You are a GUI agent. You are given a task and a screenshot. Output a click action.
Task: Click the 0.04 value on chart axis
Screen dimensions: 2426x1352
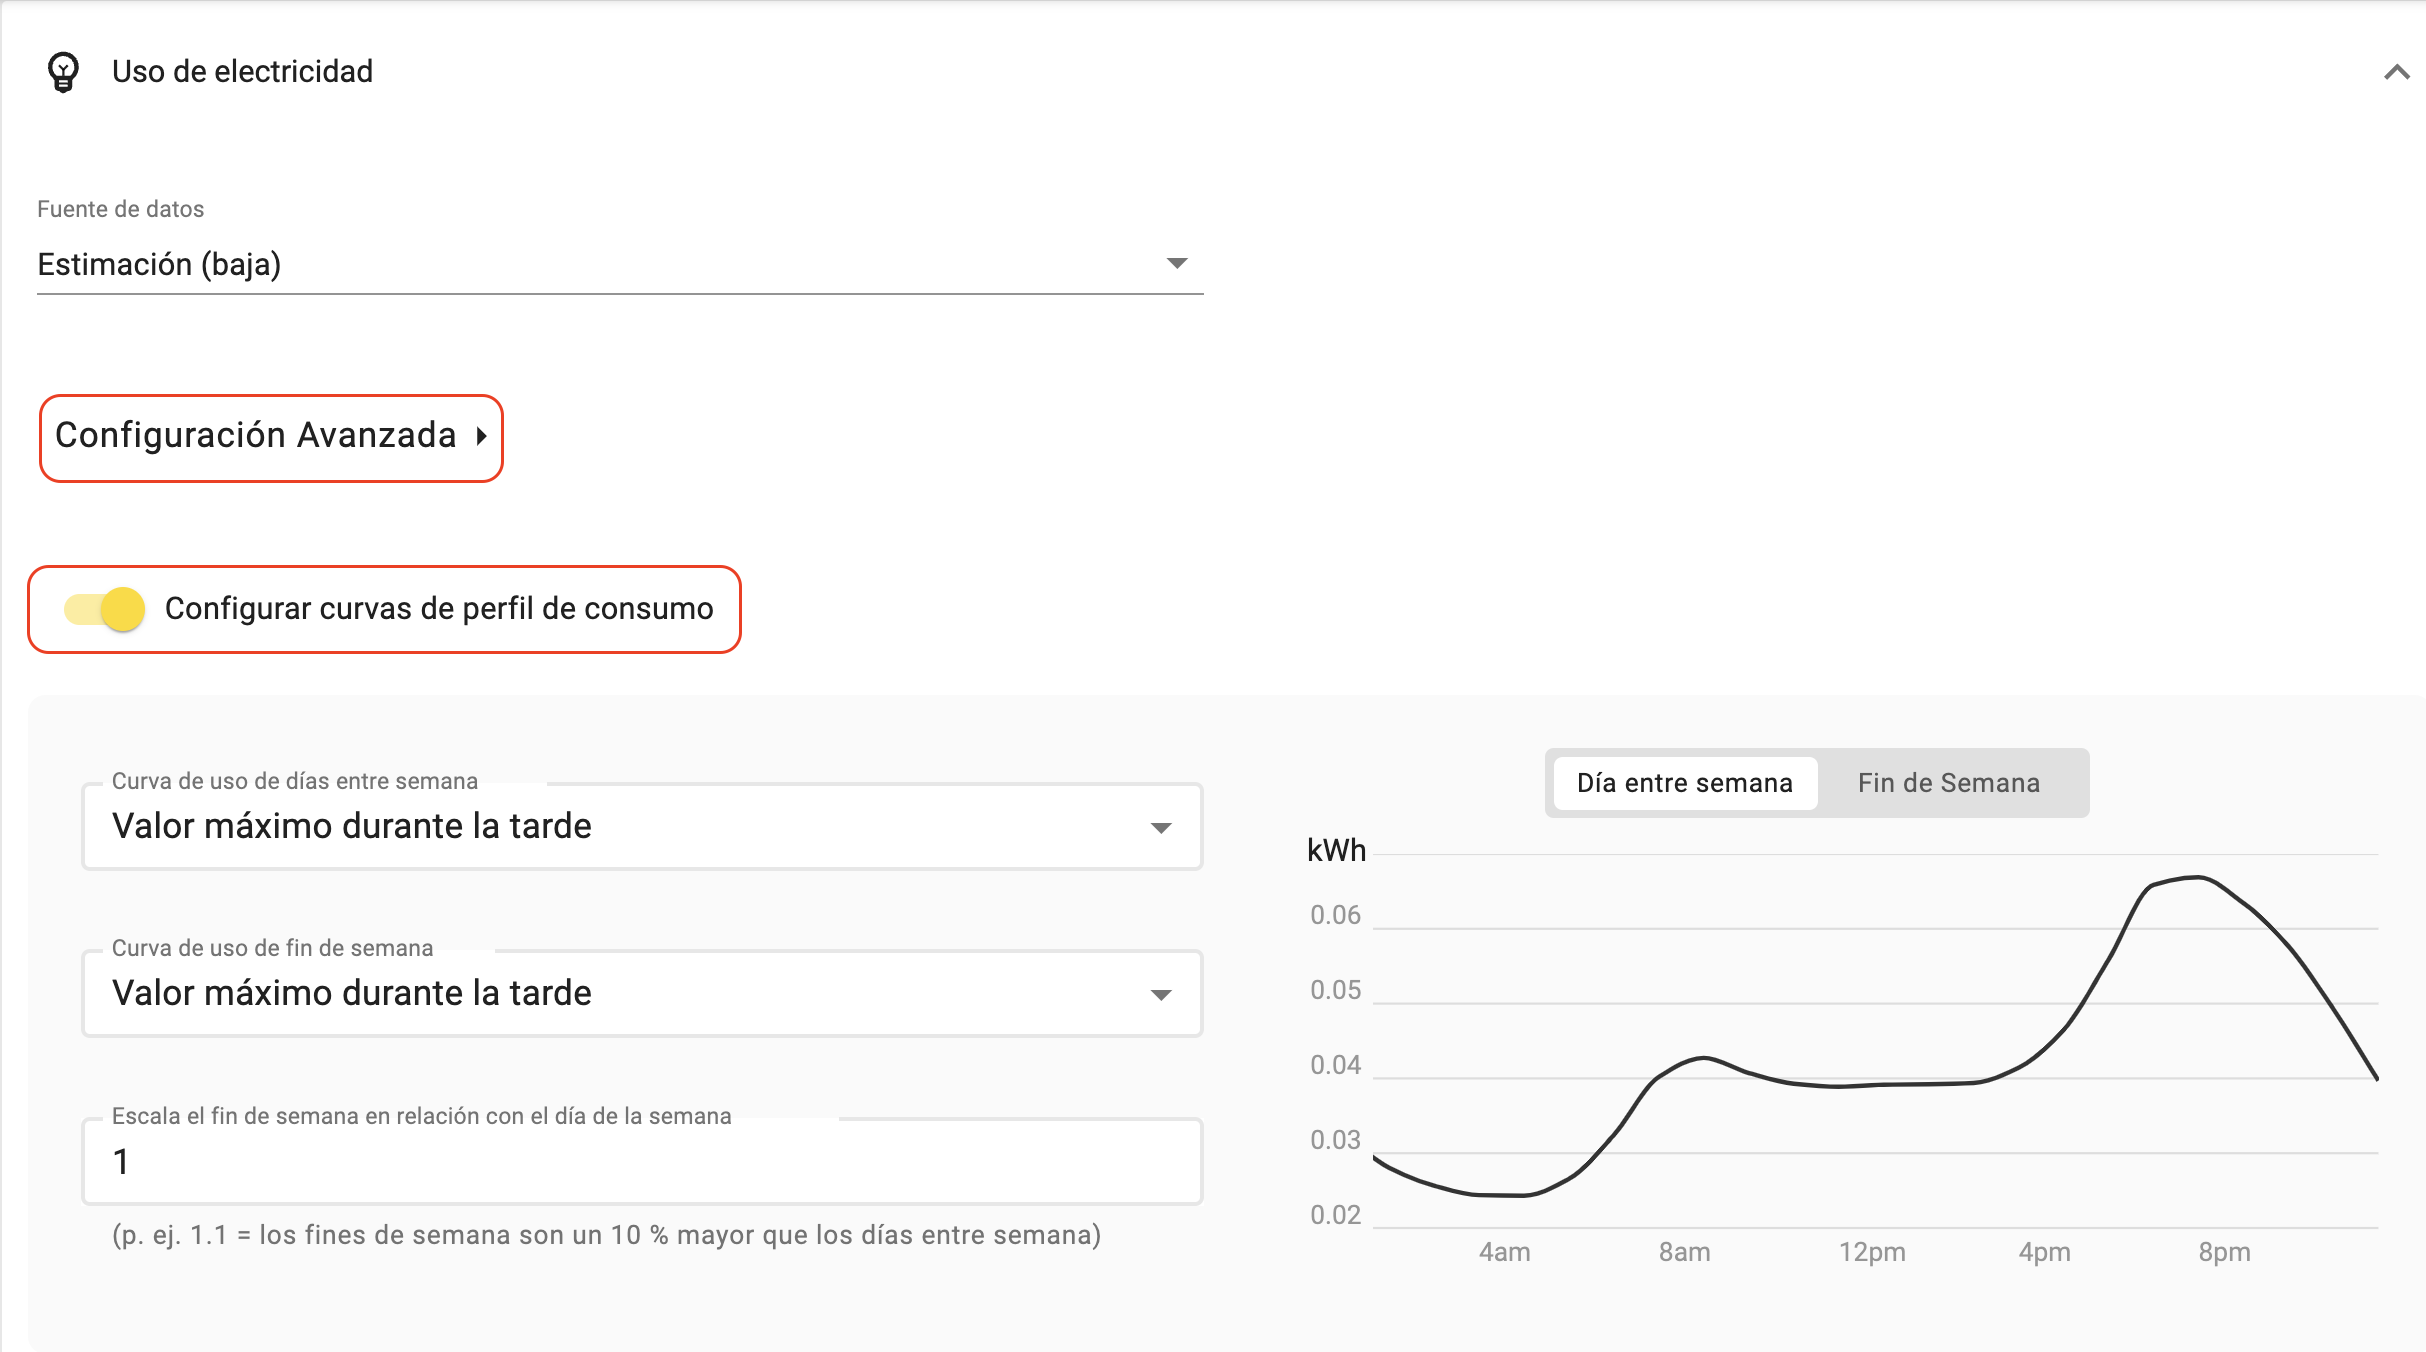tap(1336, 1065)
